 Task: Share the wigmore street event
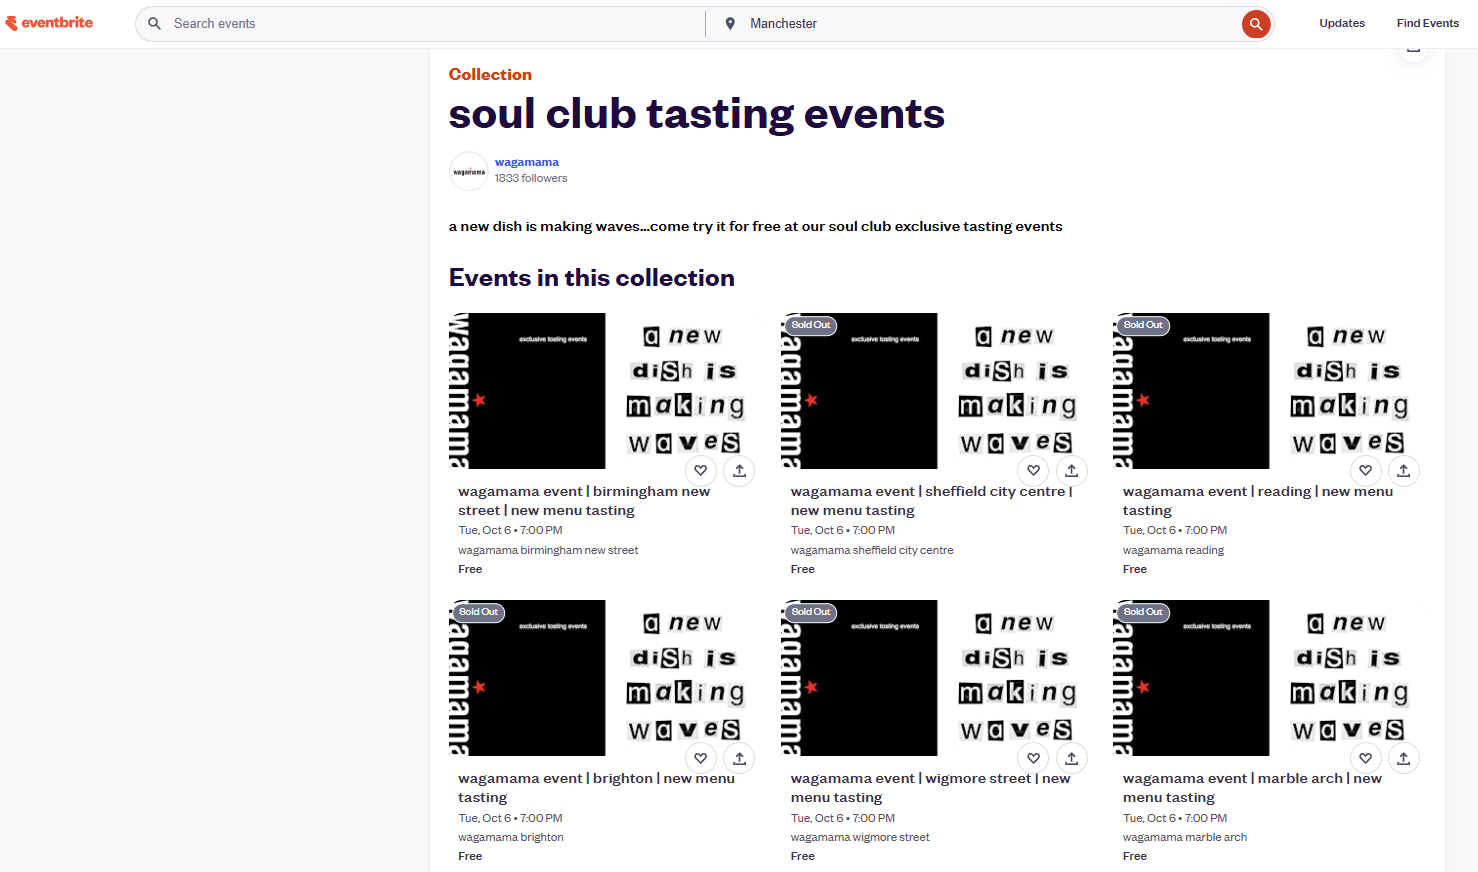click(x=1071, y=758)
